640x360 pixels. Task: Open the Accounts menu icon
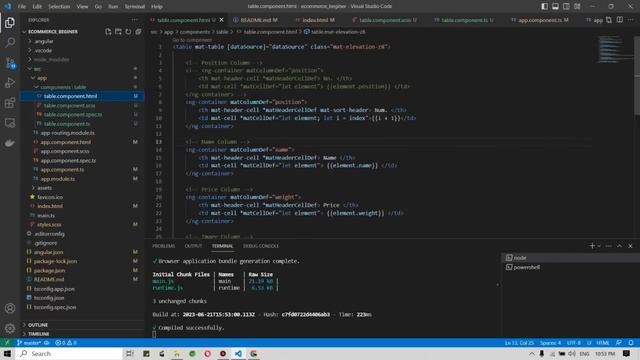(10, 308)
